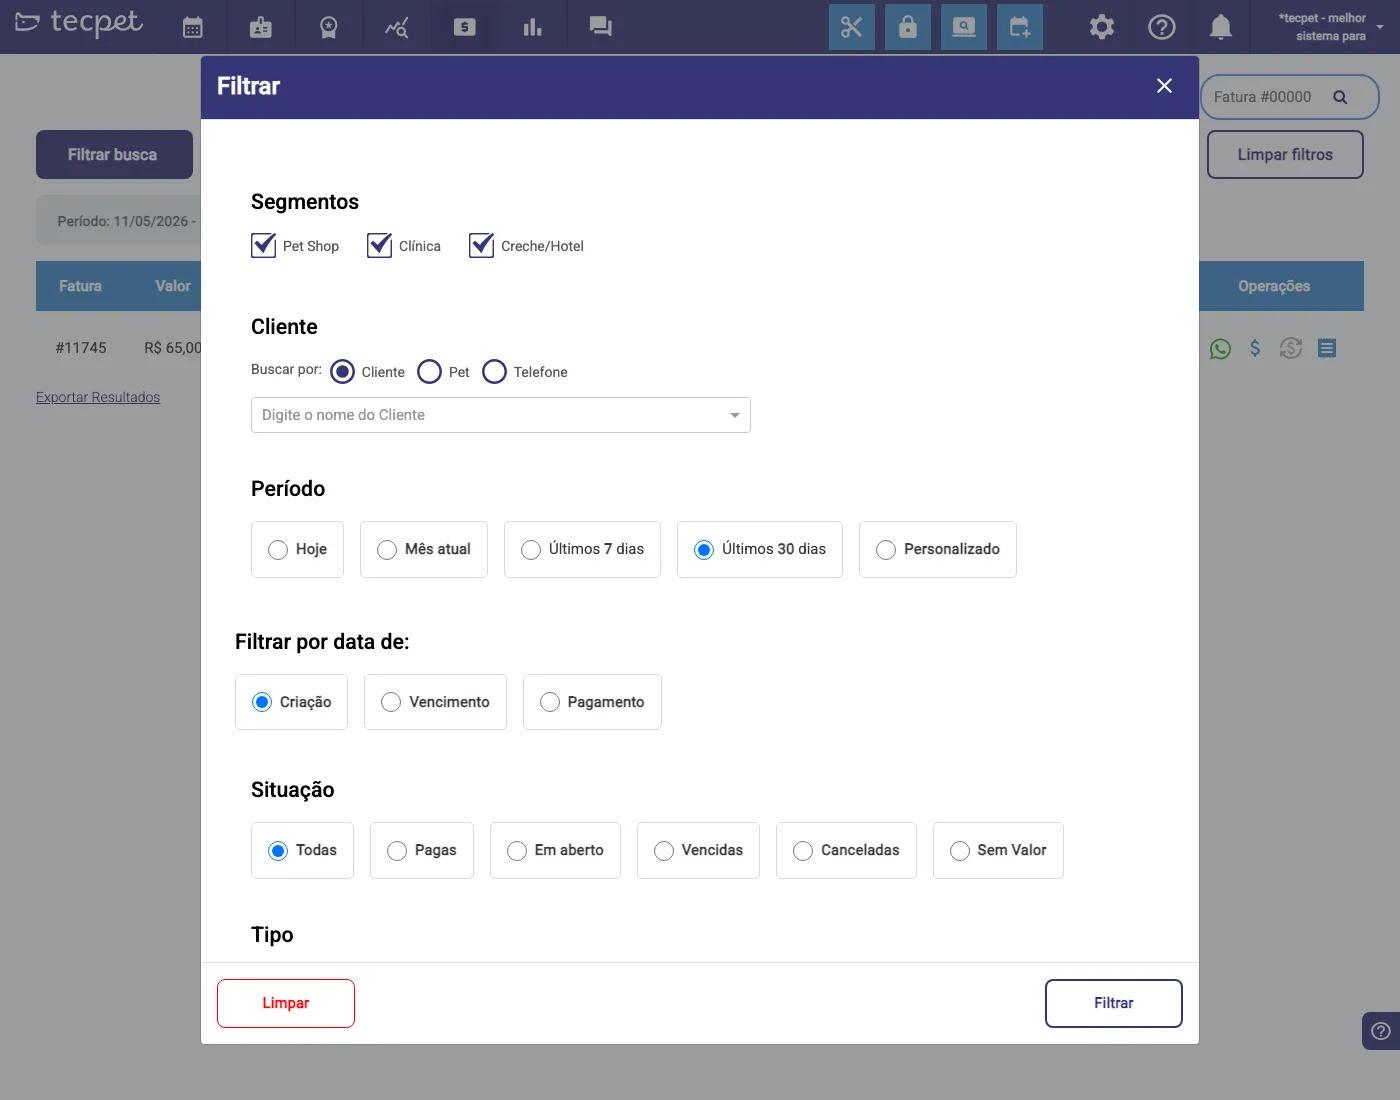Click the scissors grooming shortcut icon

pyautogui.click(x=852, y=27)
